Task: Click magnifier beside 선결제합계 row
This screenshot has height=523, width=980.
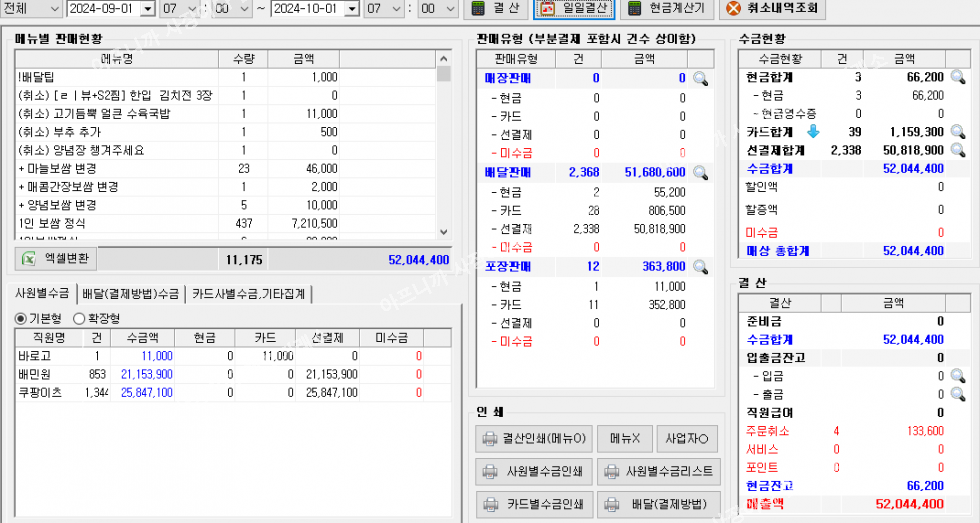Action: tap(957, 150)
